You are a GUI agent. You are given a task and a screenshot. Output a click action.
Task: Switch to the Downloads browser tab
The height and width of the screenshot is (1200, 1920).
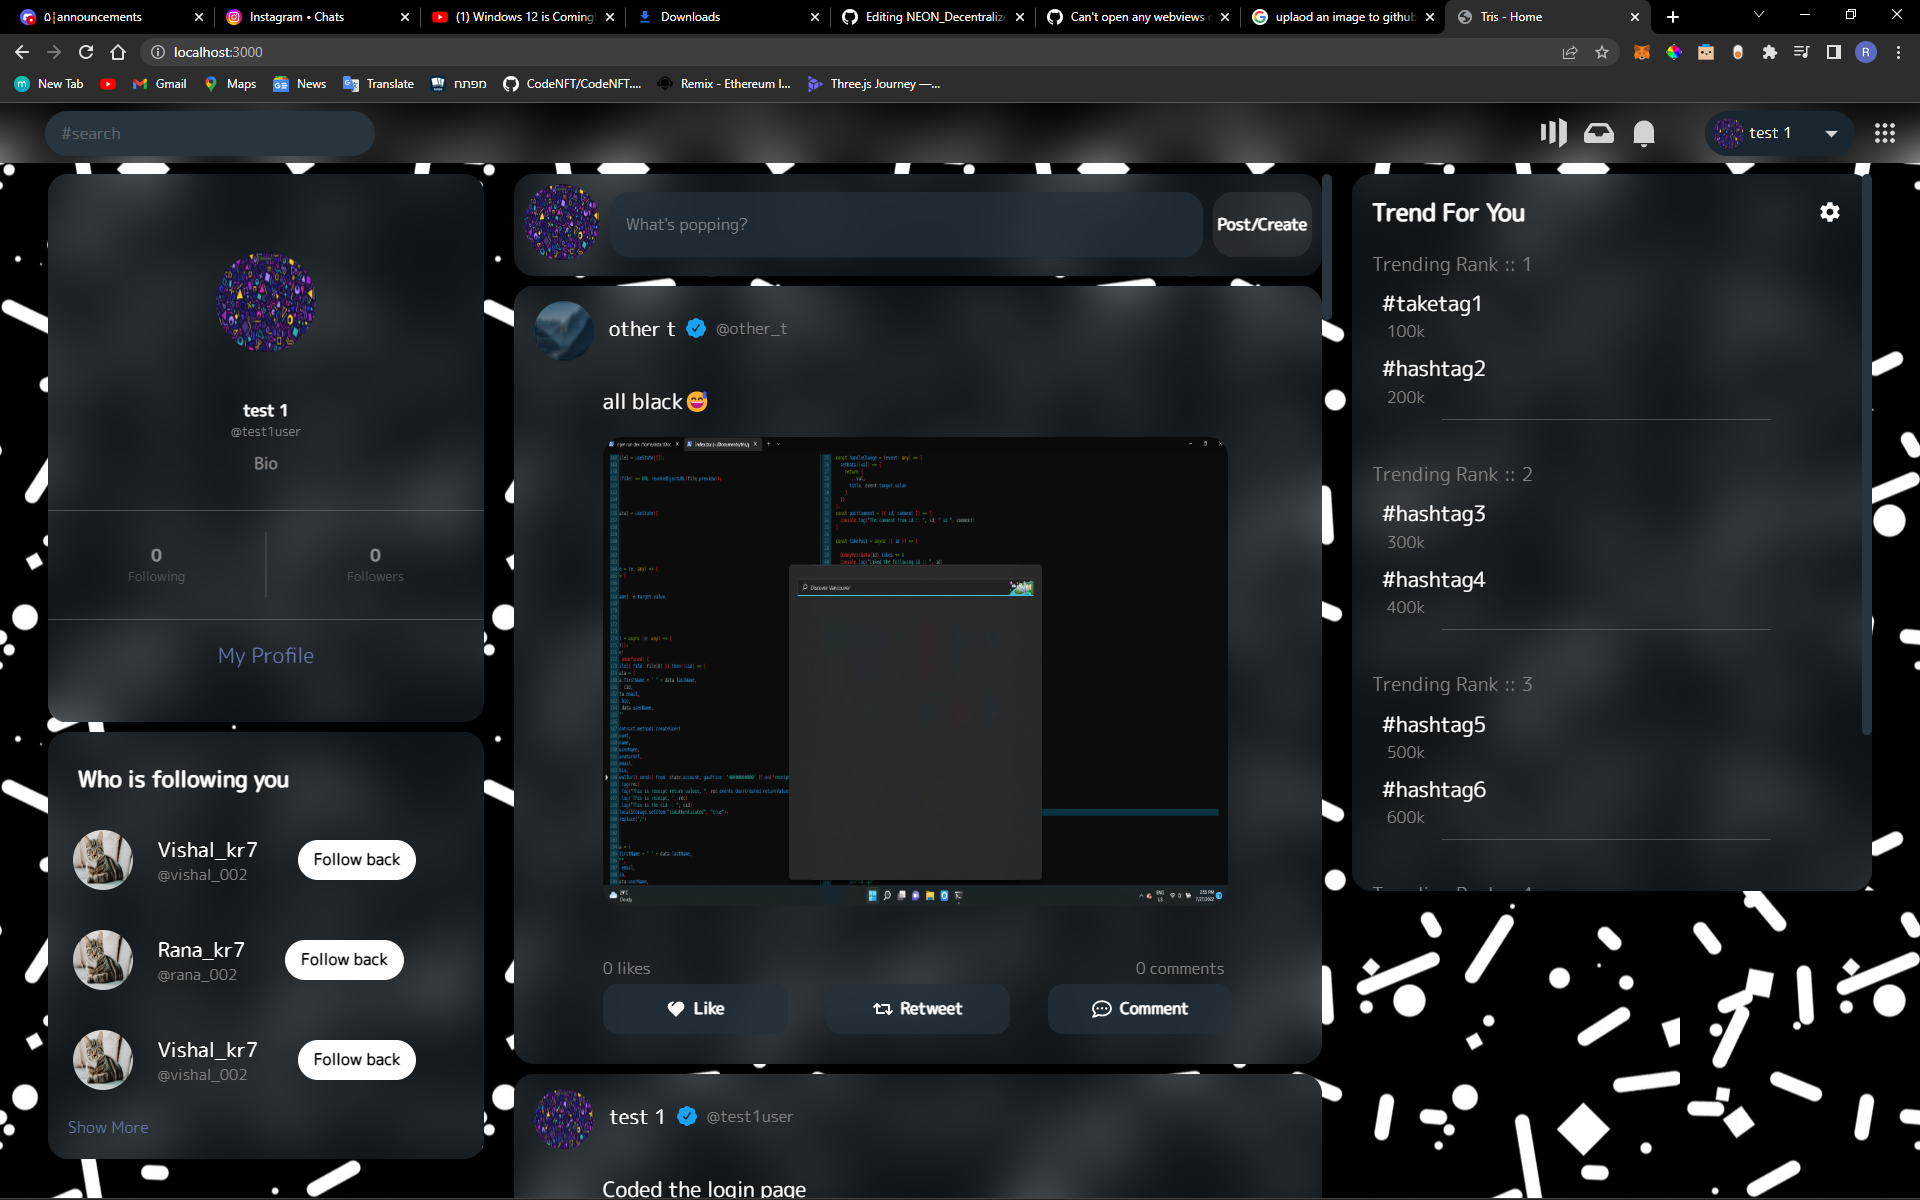click(690, 16)
